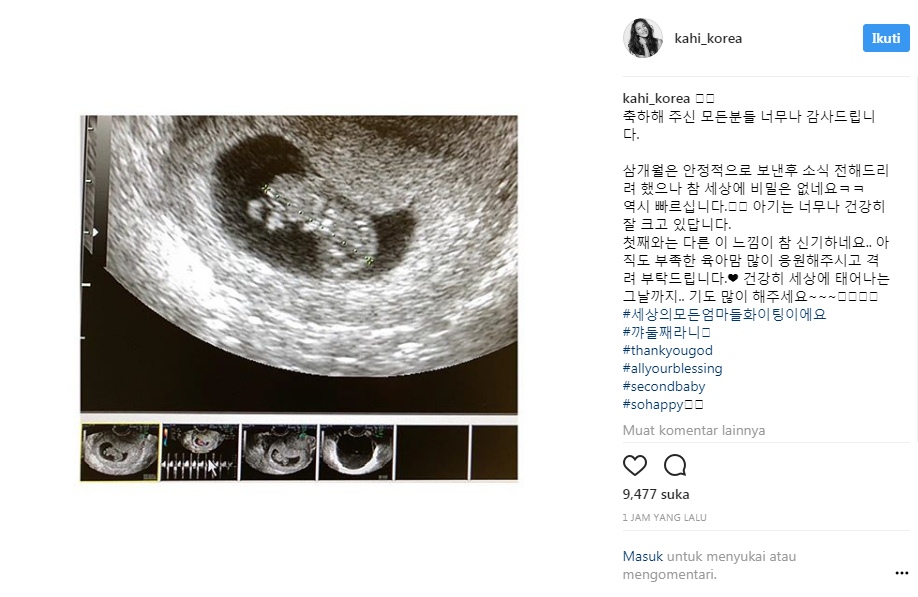Open kahi_korea name in the caption

[x=656, y=98]
